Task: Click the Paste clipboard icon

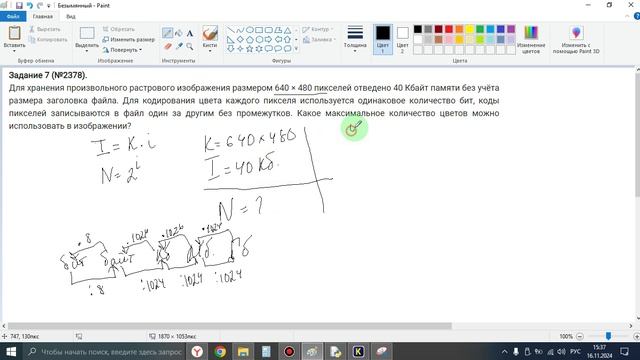Action: pyautogui.click(x=14, y=33)
